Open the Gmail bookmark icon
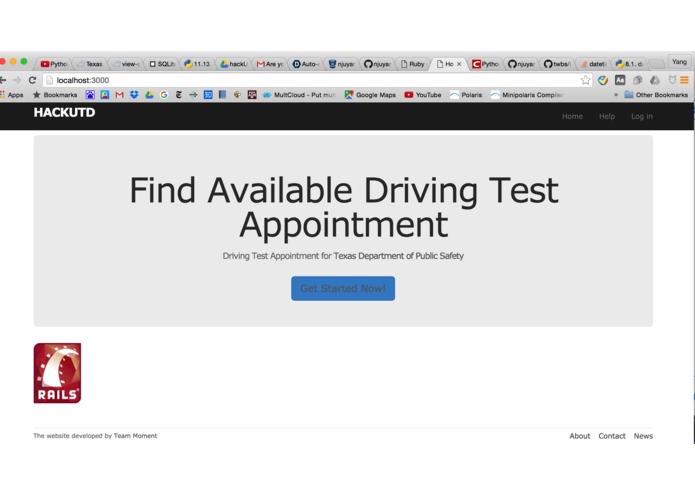The width and height of the screenshot is (695, 494). (119, 95)
